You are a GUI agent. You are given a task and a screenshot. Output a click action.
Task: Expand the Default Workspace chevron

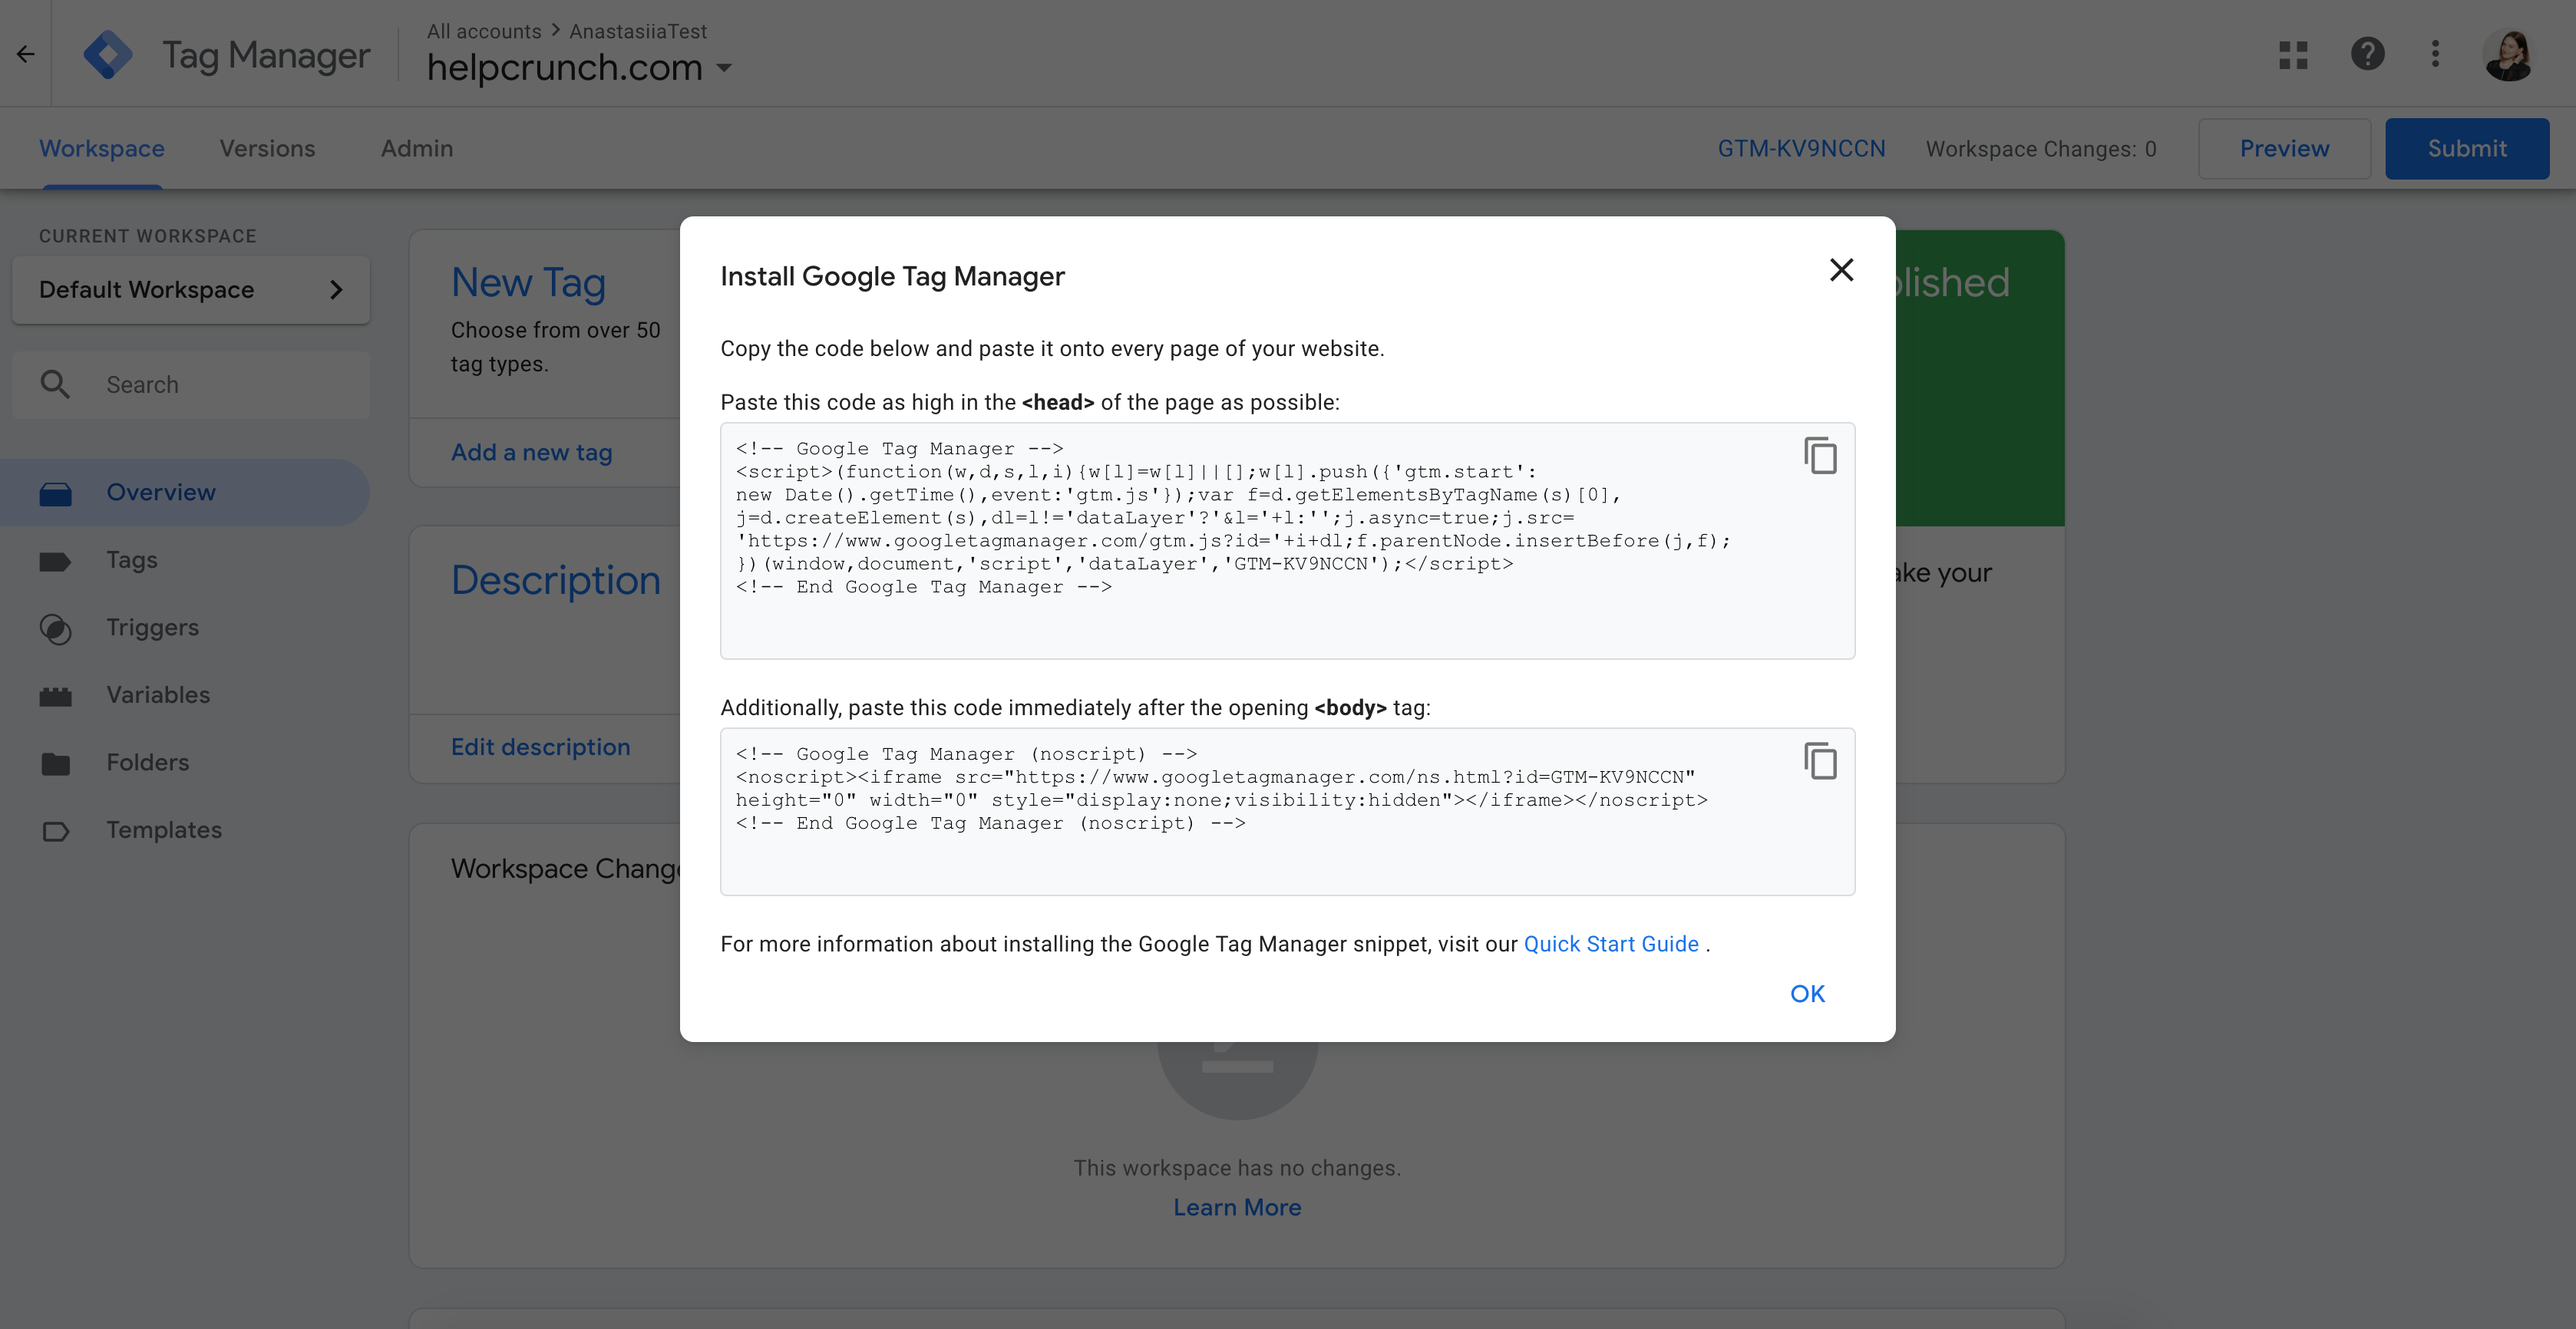click(x=336, y=290)
